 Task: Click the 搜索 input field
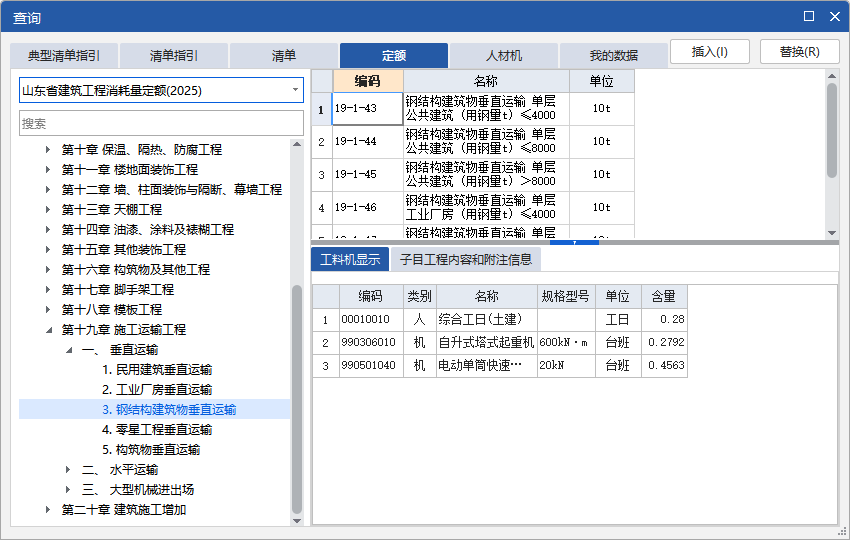point(162,123)
